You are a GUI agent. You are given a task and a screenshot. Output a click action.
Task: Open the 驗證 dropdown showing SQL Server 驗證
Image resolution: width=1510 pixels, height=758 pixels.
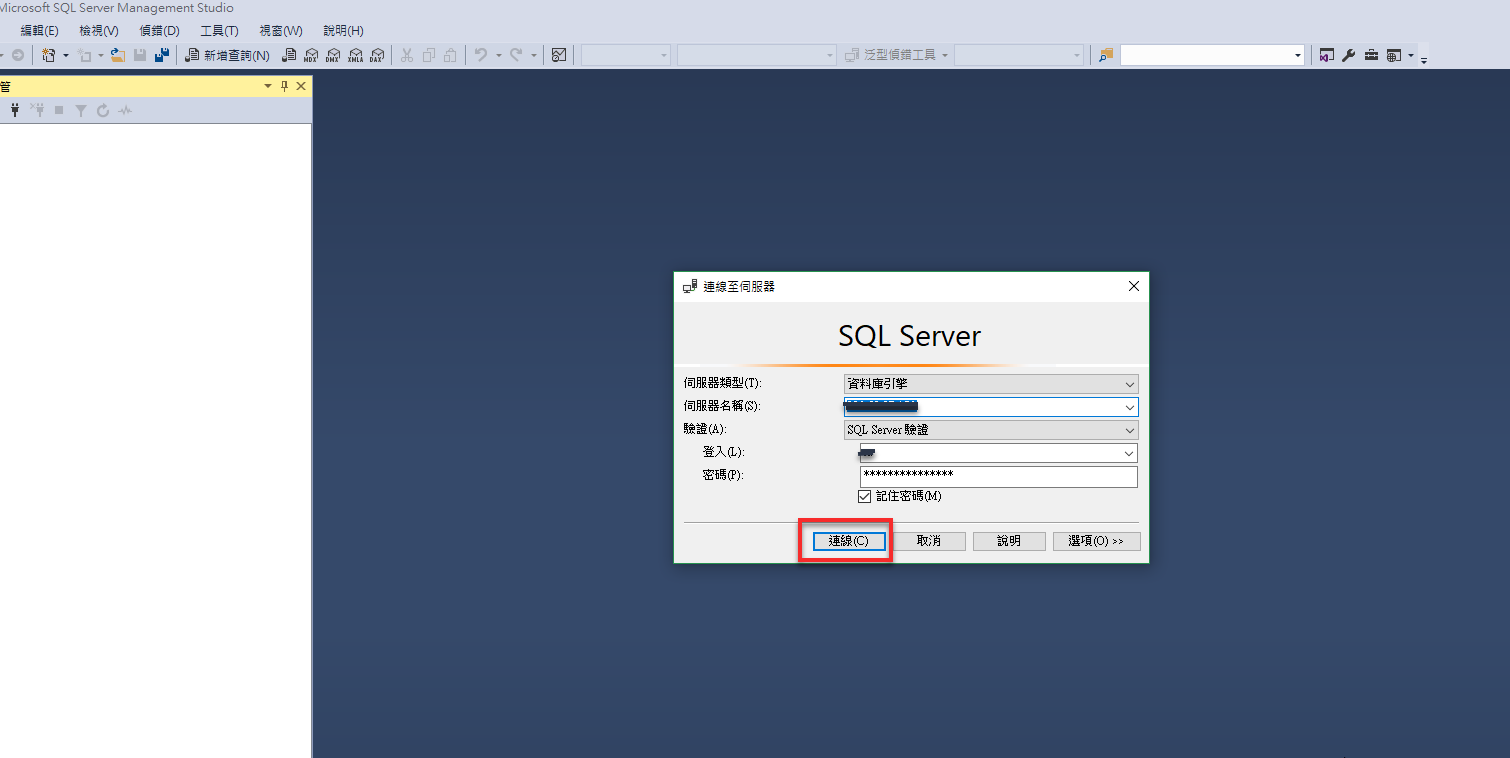pos(991,430)
